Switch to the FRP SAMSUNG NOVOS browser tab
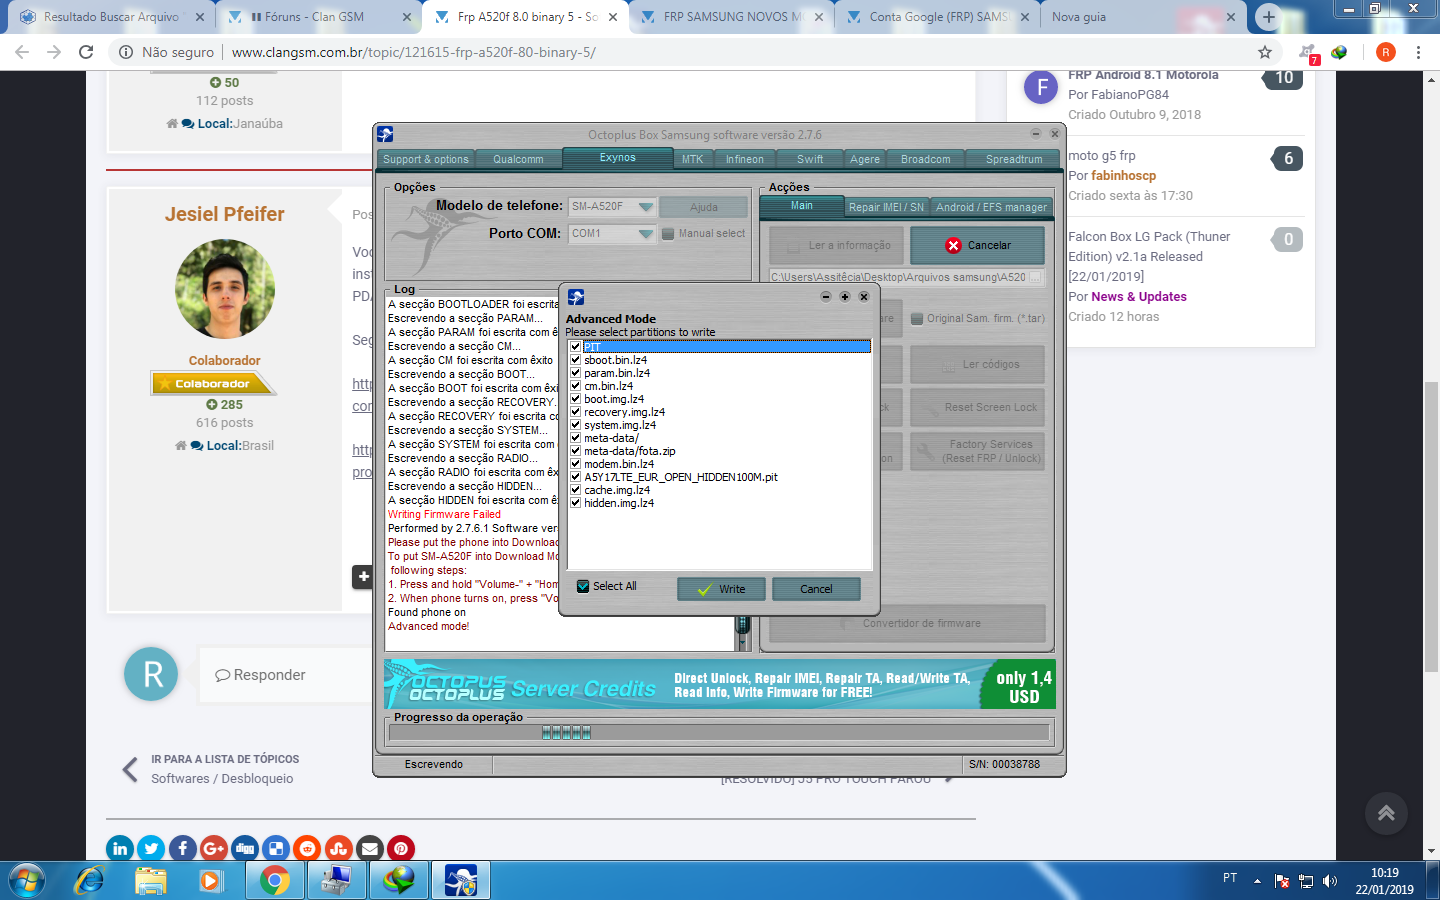 [x=732, y=17]
